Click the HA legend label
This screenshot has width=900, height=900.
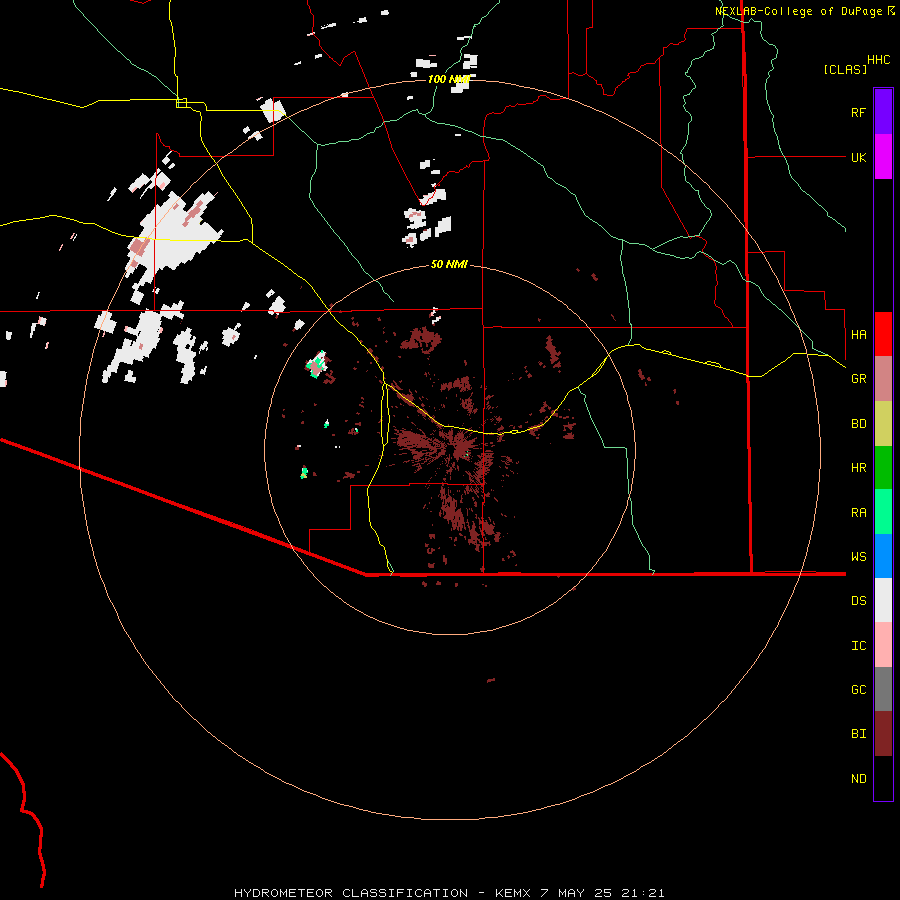pyautogui.click(x=858, y=334)
